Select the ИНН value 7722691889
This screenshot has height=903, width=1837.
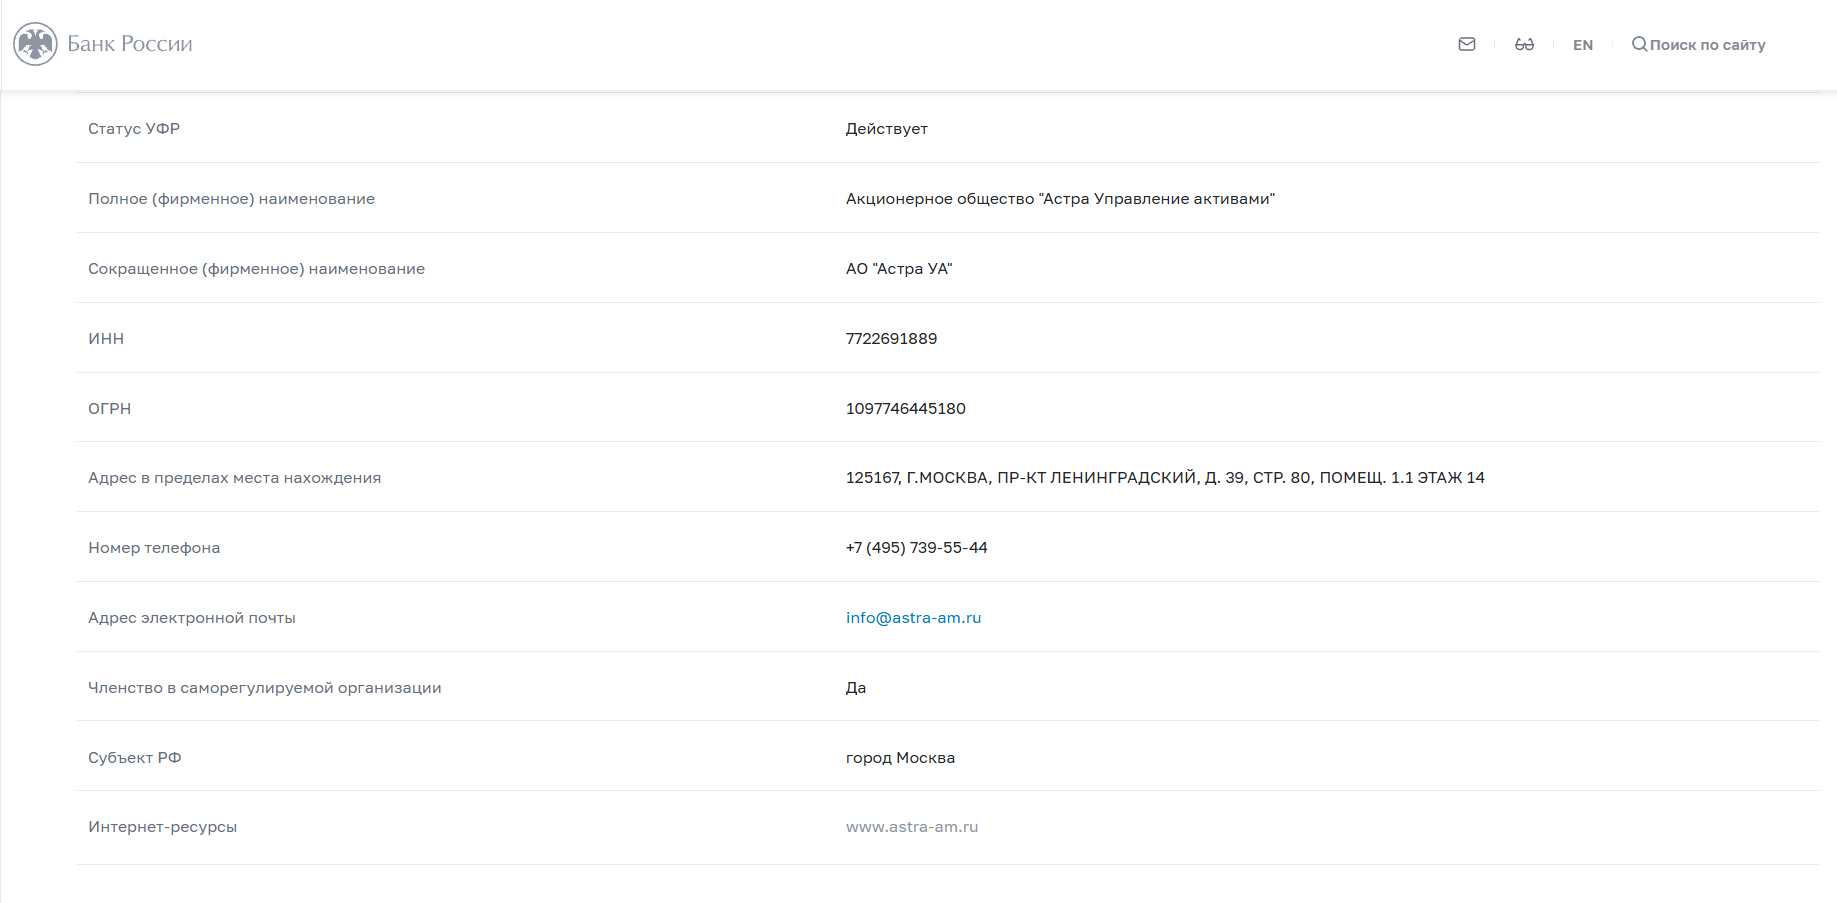pos(891,339)
